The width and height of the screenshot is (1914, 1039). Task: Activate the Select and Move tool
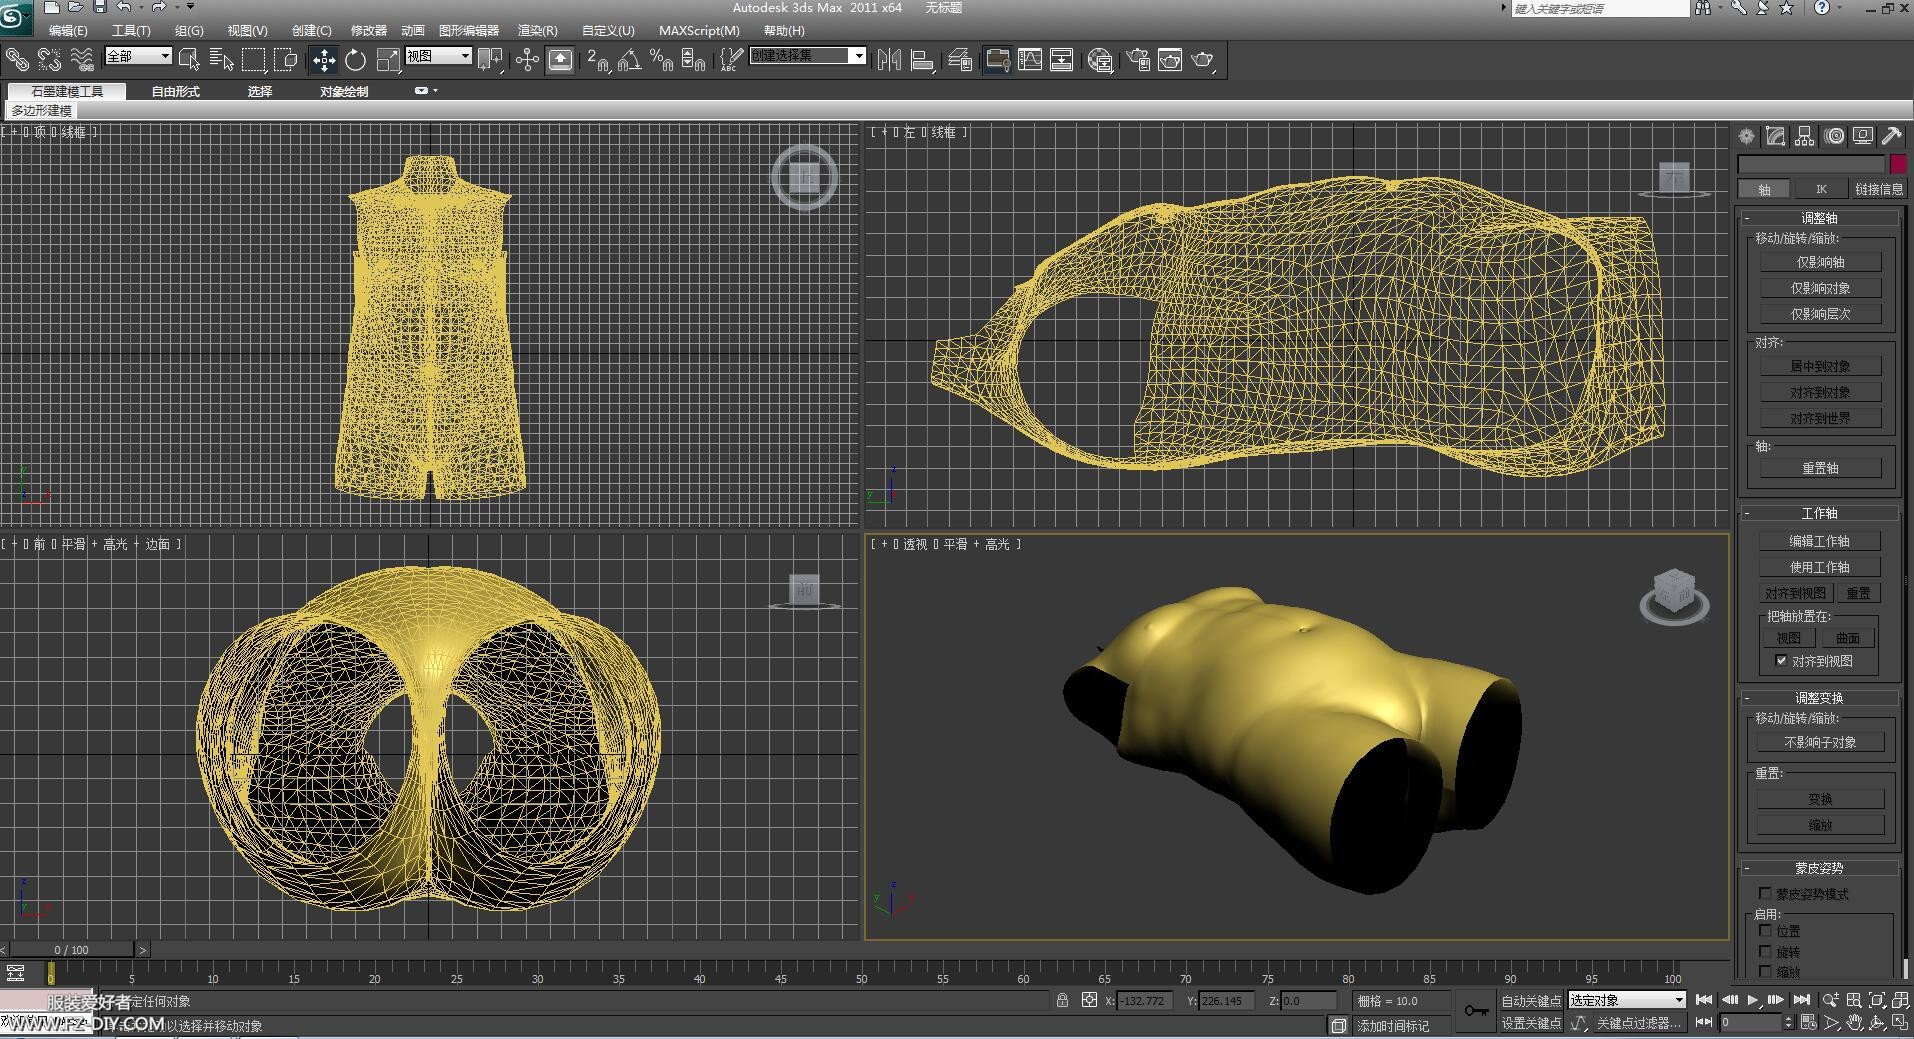pos(324,60)
